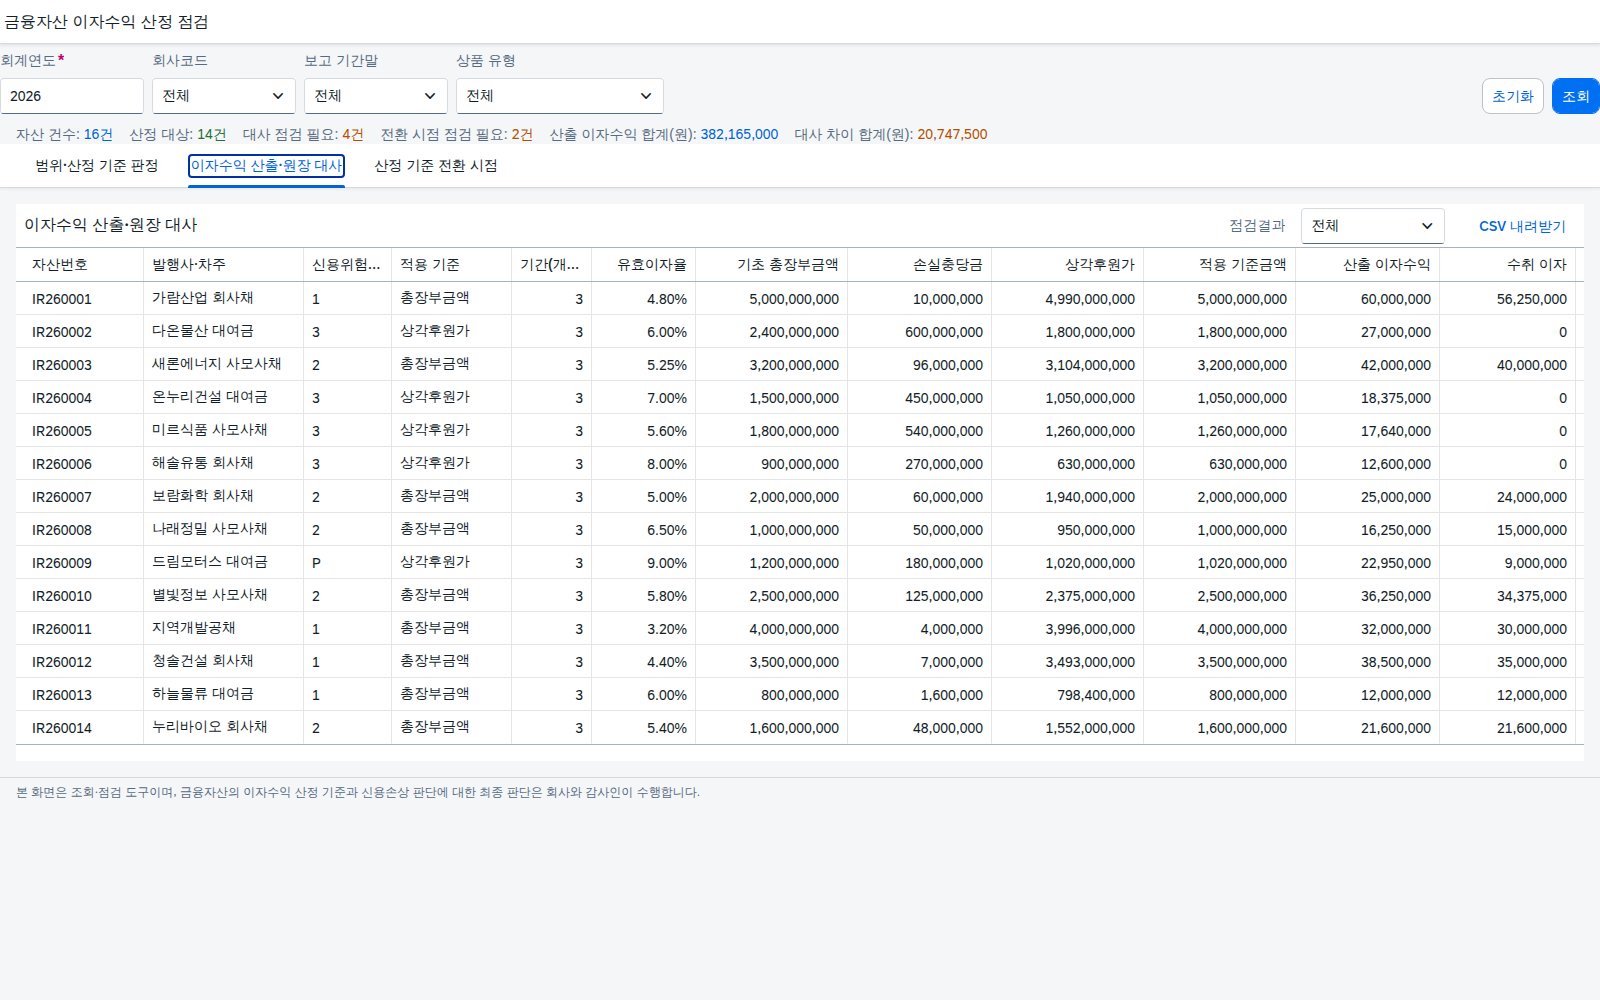Image resolution: width=1600 pixels, height=1000 pixels.
Task: Click 하늘물류 대여금 cell
Action: click(224, 695)
